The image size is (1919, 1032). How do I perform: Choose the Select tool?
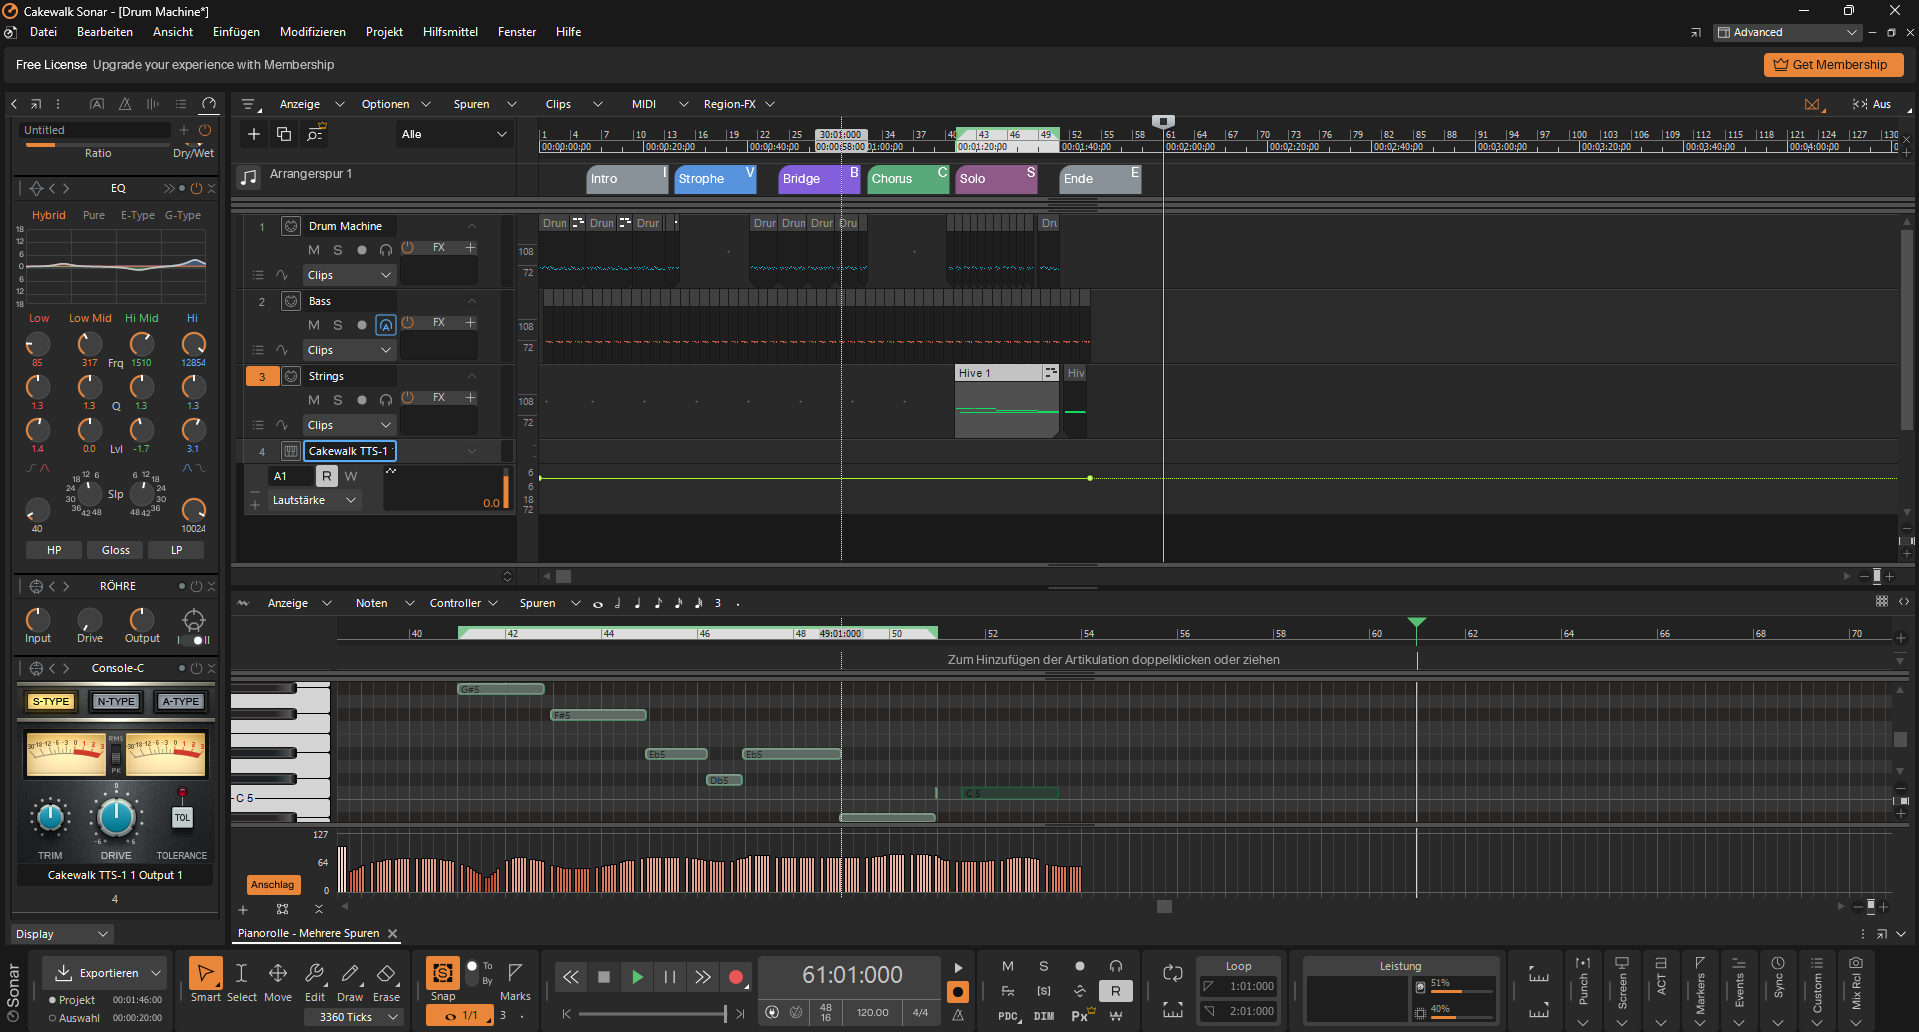click(x=241, y=973)
